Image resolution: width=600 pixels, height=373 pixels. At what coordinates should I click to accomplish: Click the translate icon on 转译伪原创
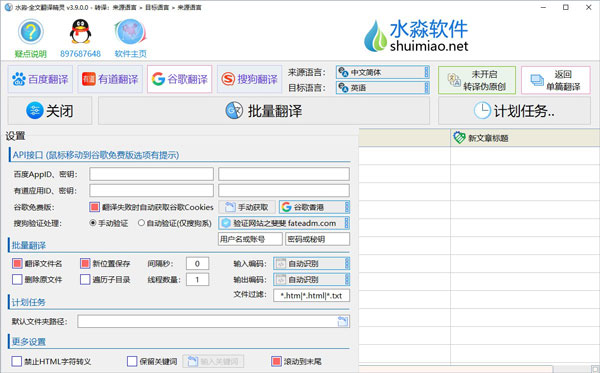coord(454,80)
